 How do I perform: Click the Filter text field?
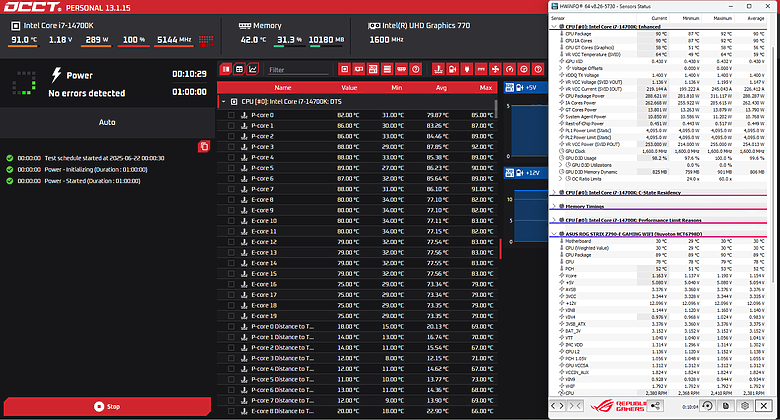(298, 70)
